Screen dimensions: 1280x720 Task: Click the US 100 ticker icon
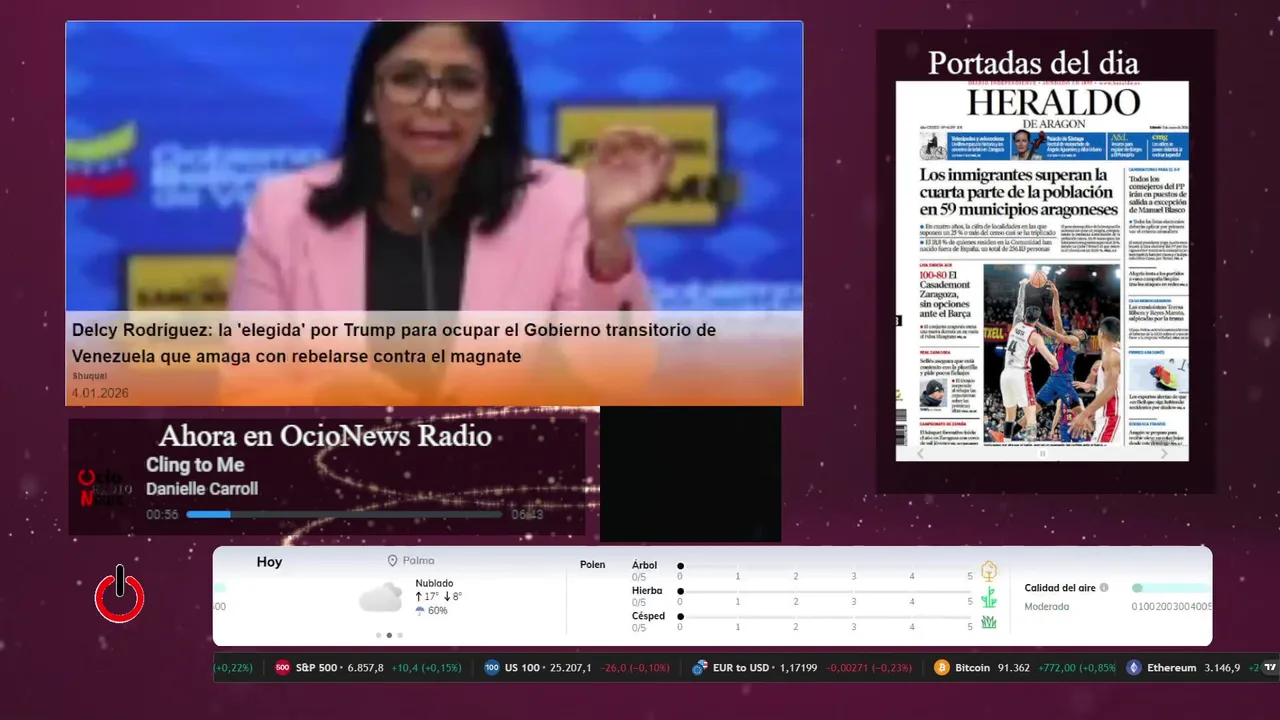point(492,668)
